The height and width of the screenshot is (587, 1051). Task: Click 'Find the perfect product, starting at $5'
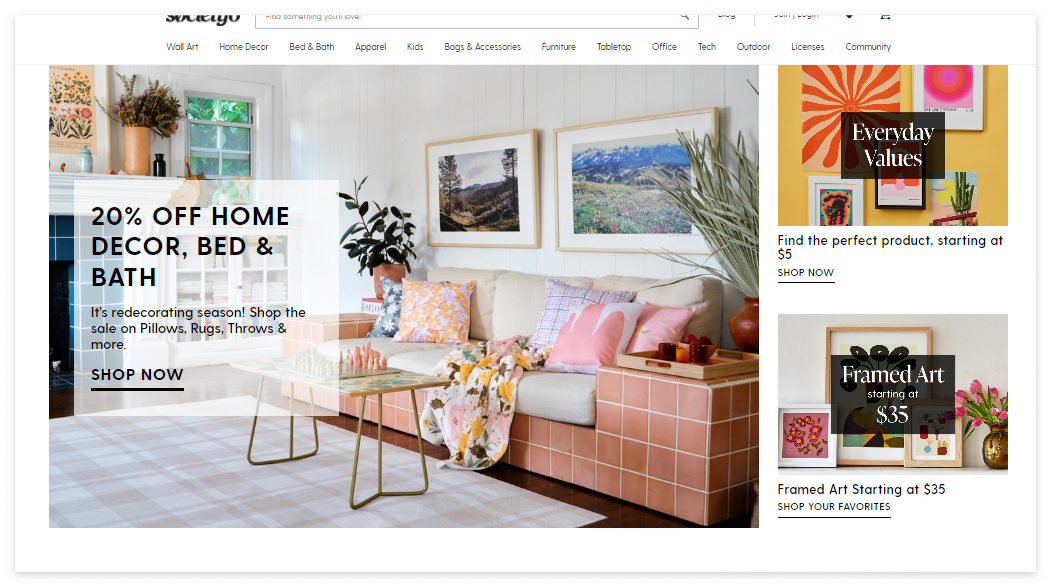pos(890,247)
